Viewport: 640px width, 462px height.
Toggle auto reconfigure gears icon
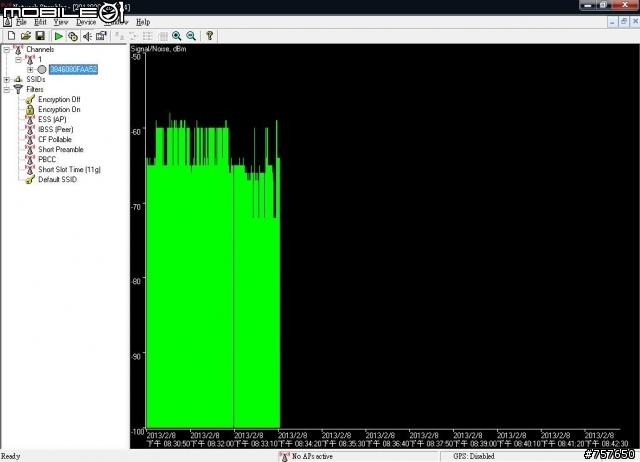(73, 36)
